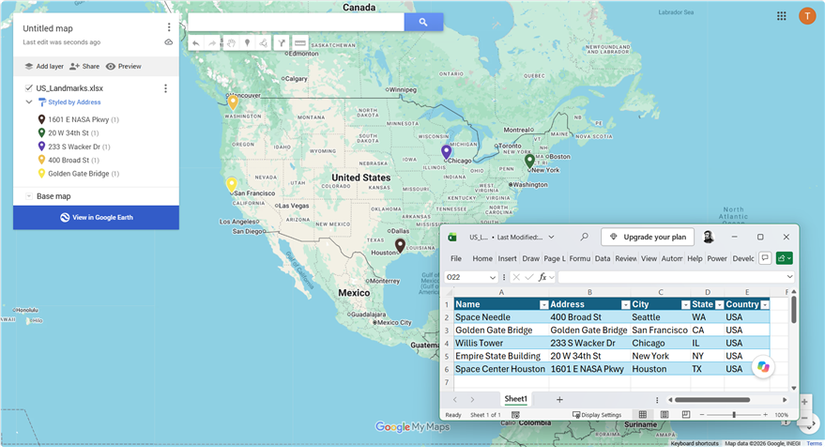Select the Sheet1 tab

[x=516, y=399]
